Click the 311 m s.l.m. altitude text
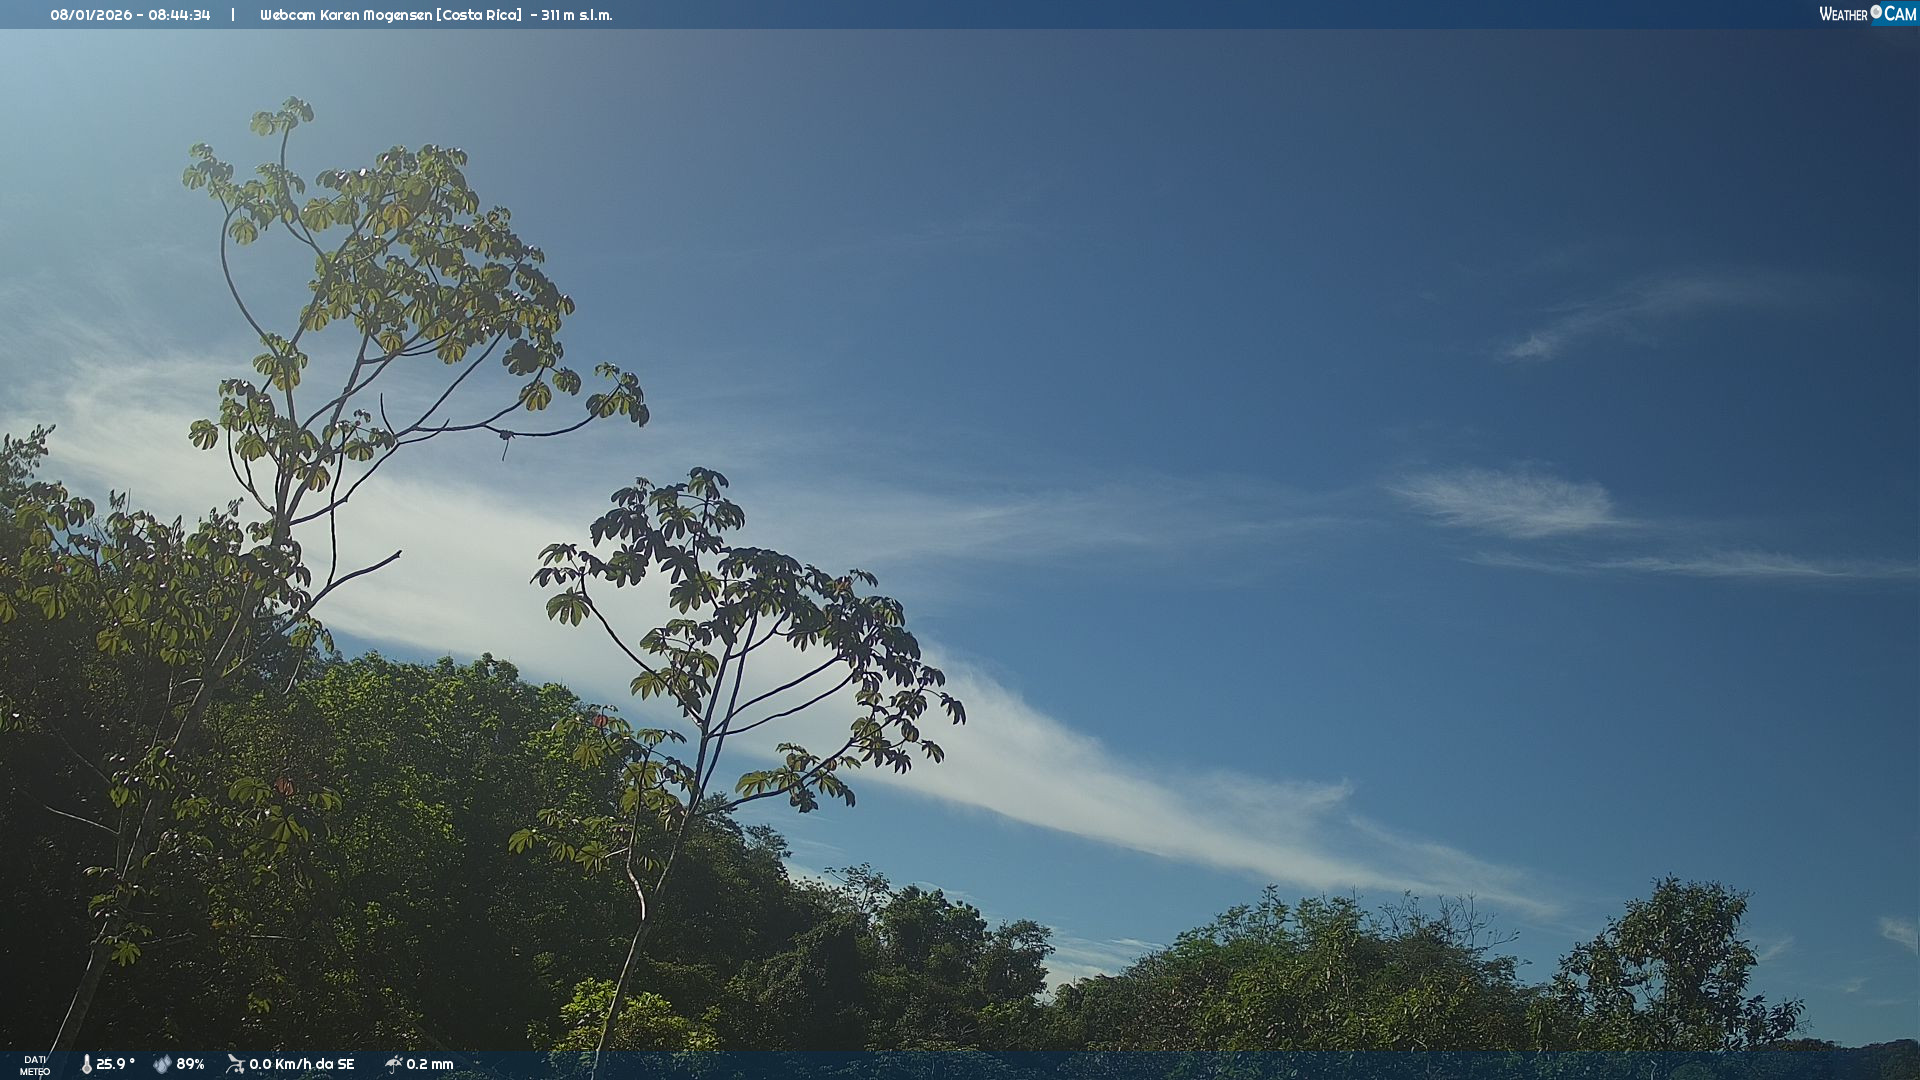The image size is (1920, 1080). (x=576, y=15)
